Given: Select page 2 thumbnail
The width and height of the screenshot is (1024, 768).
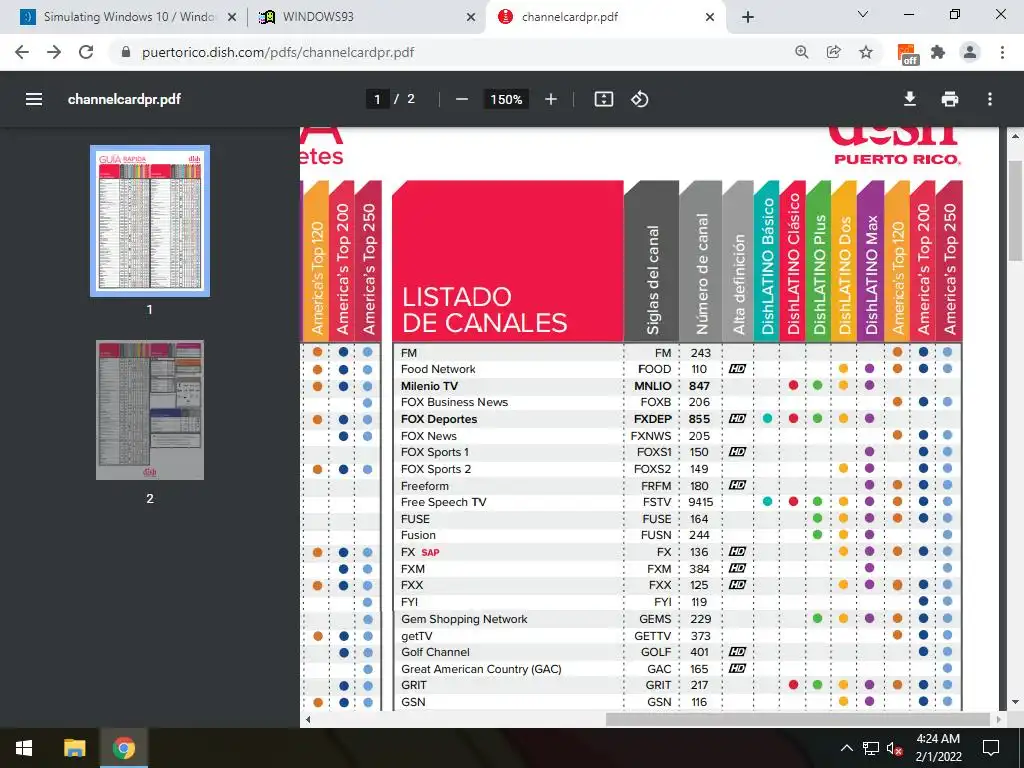Looking at the screenshot, I should (150, 410).
